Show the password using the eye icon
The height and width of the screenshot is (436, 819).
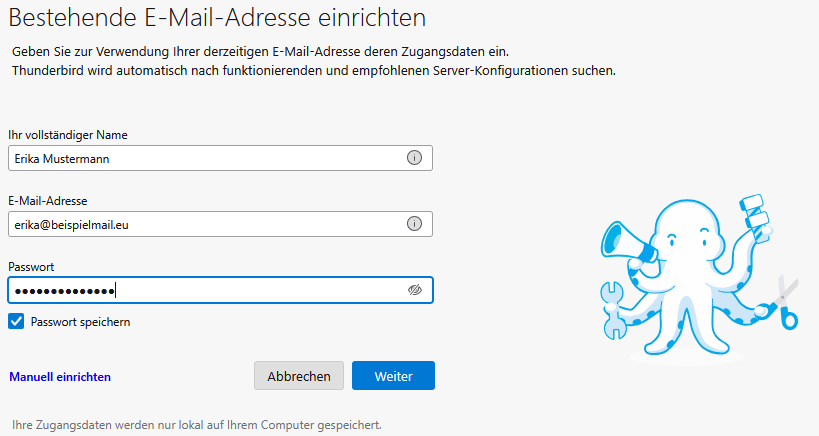point(415,290)
